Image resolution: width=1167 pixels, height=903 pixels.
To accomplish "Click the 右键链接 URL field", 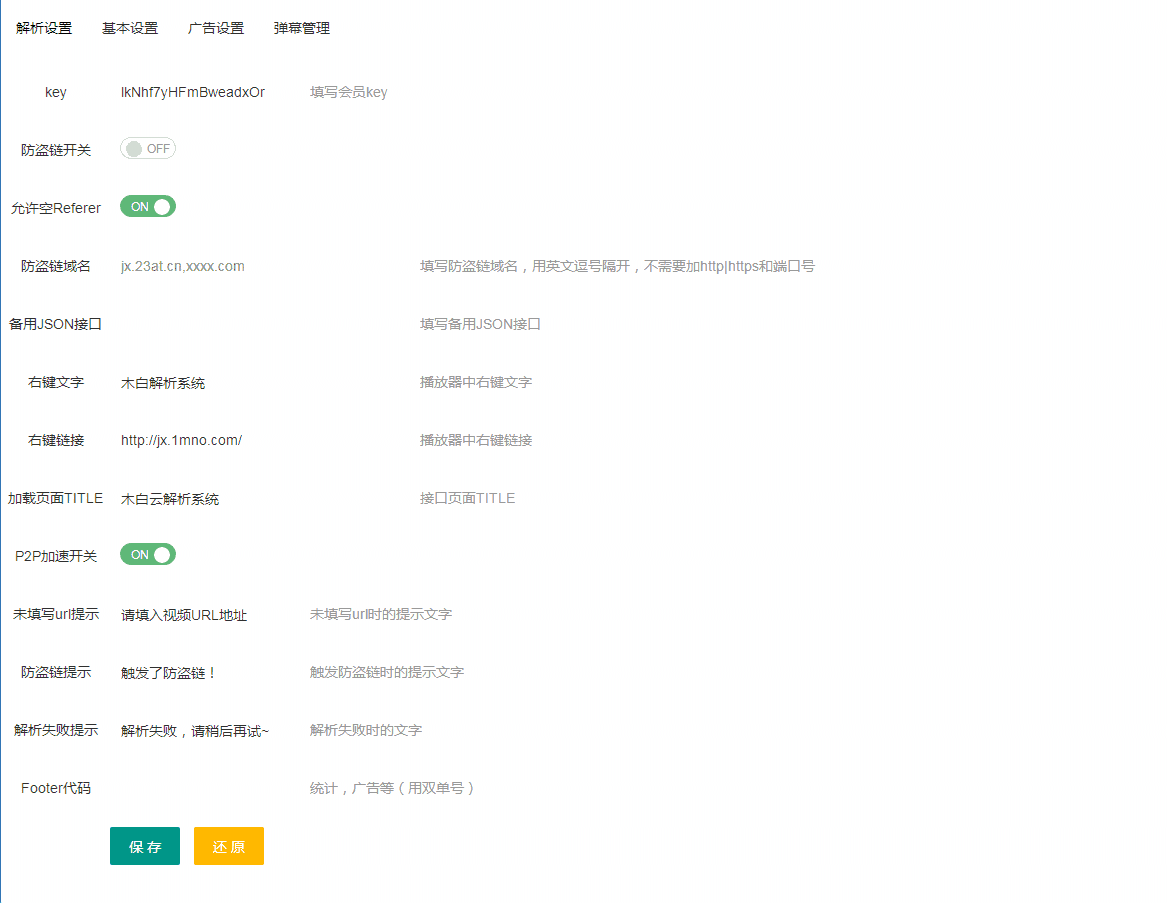I will [x=200, y=439].
